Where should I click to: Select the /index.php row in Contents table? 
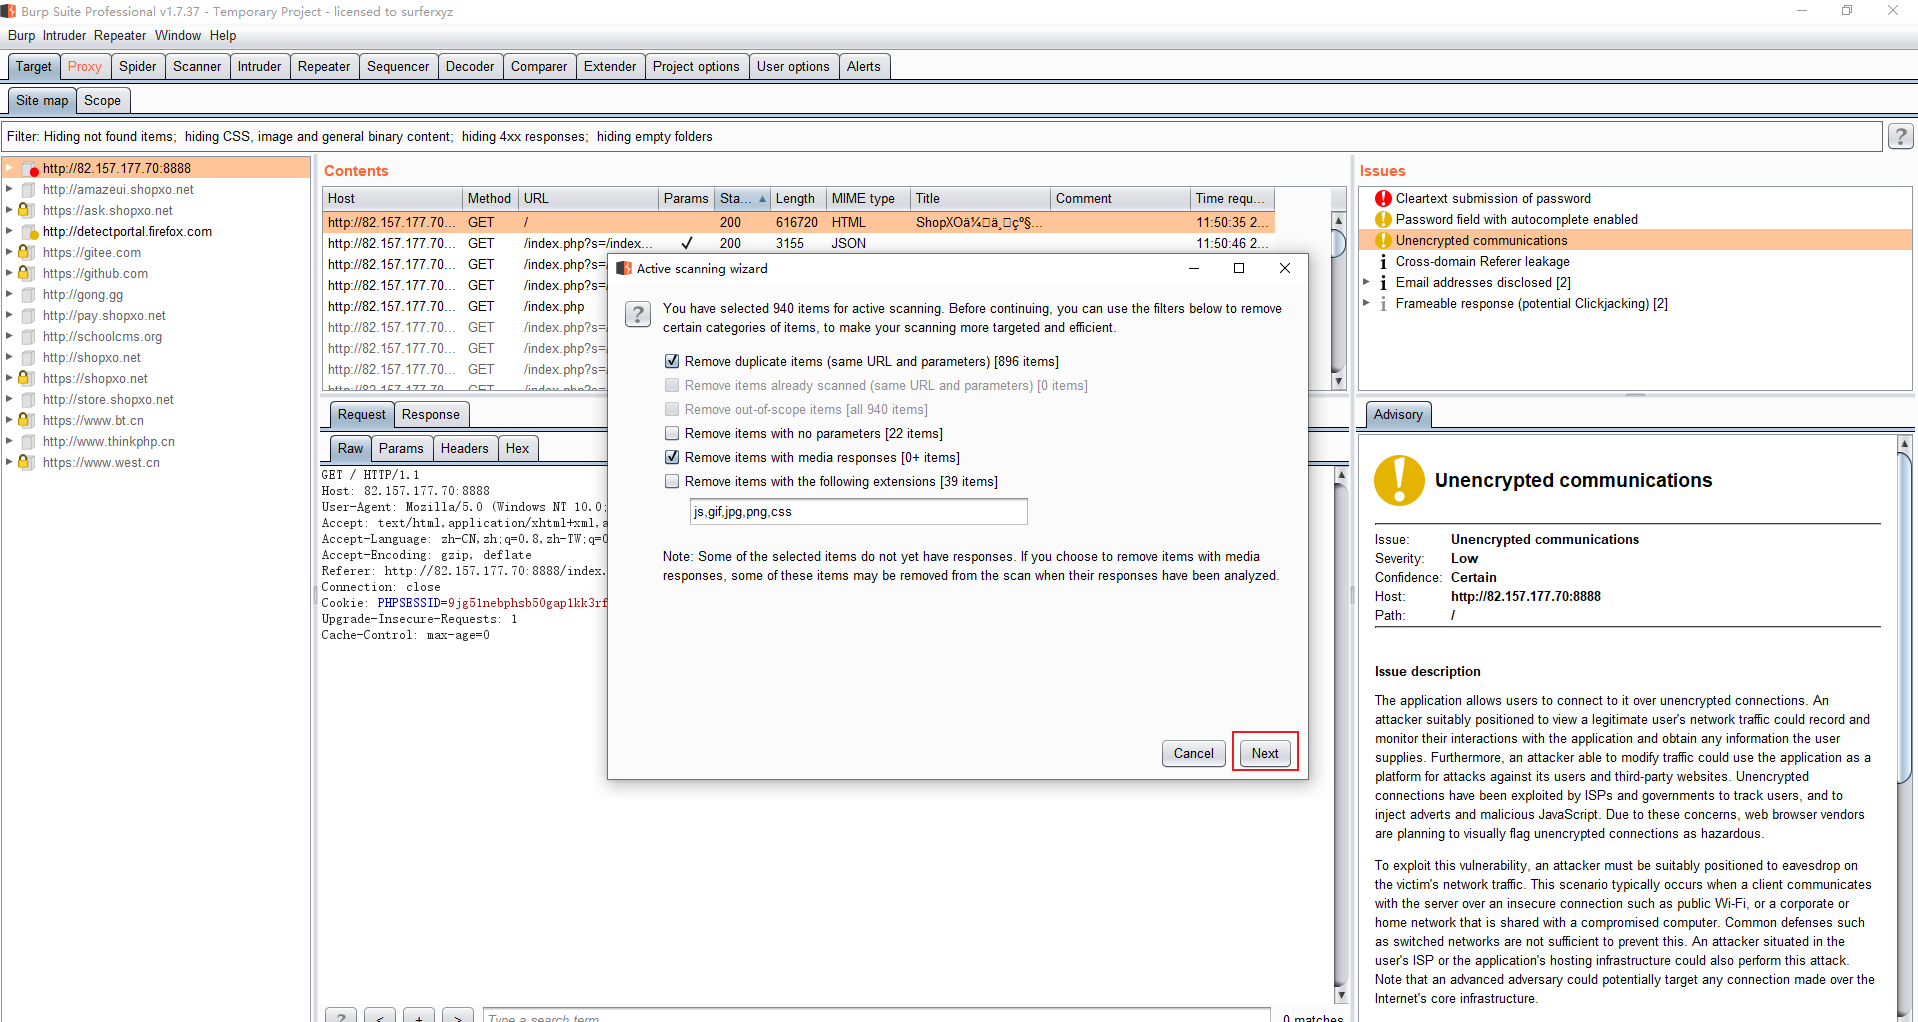798,306
